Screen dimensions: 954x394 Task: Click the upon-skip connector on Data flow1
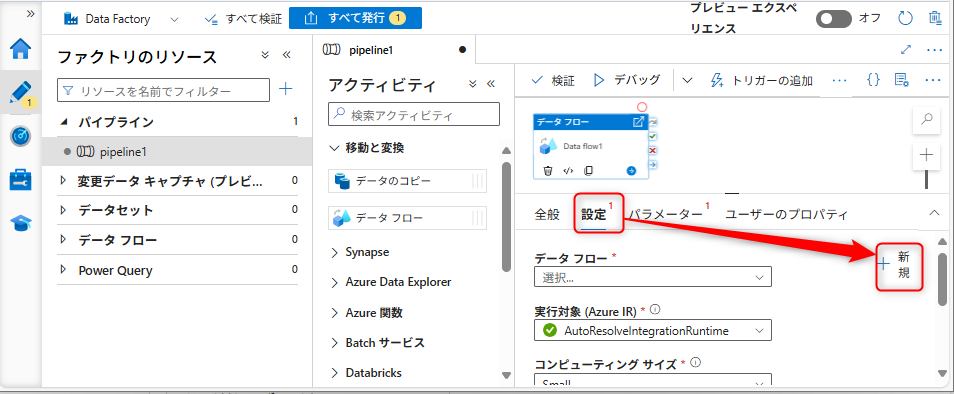click(x=653, y=123)
